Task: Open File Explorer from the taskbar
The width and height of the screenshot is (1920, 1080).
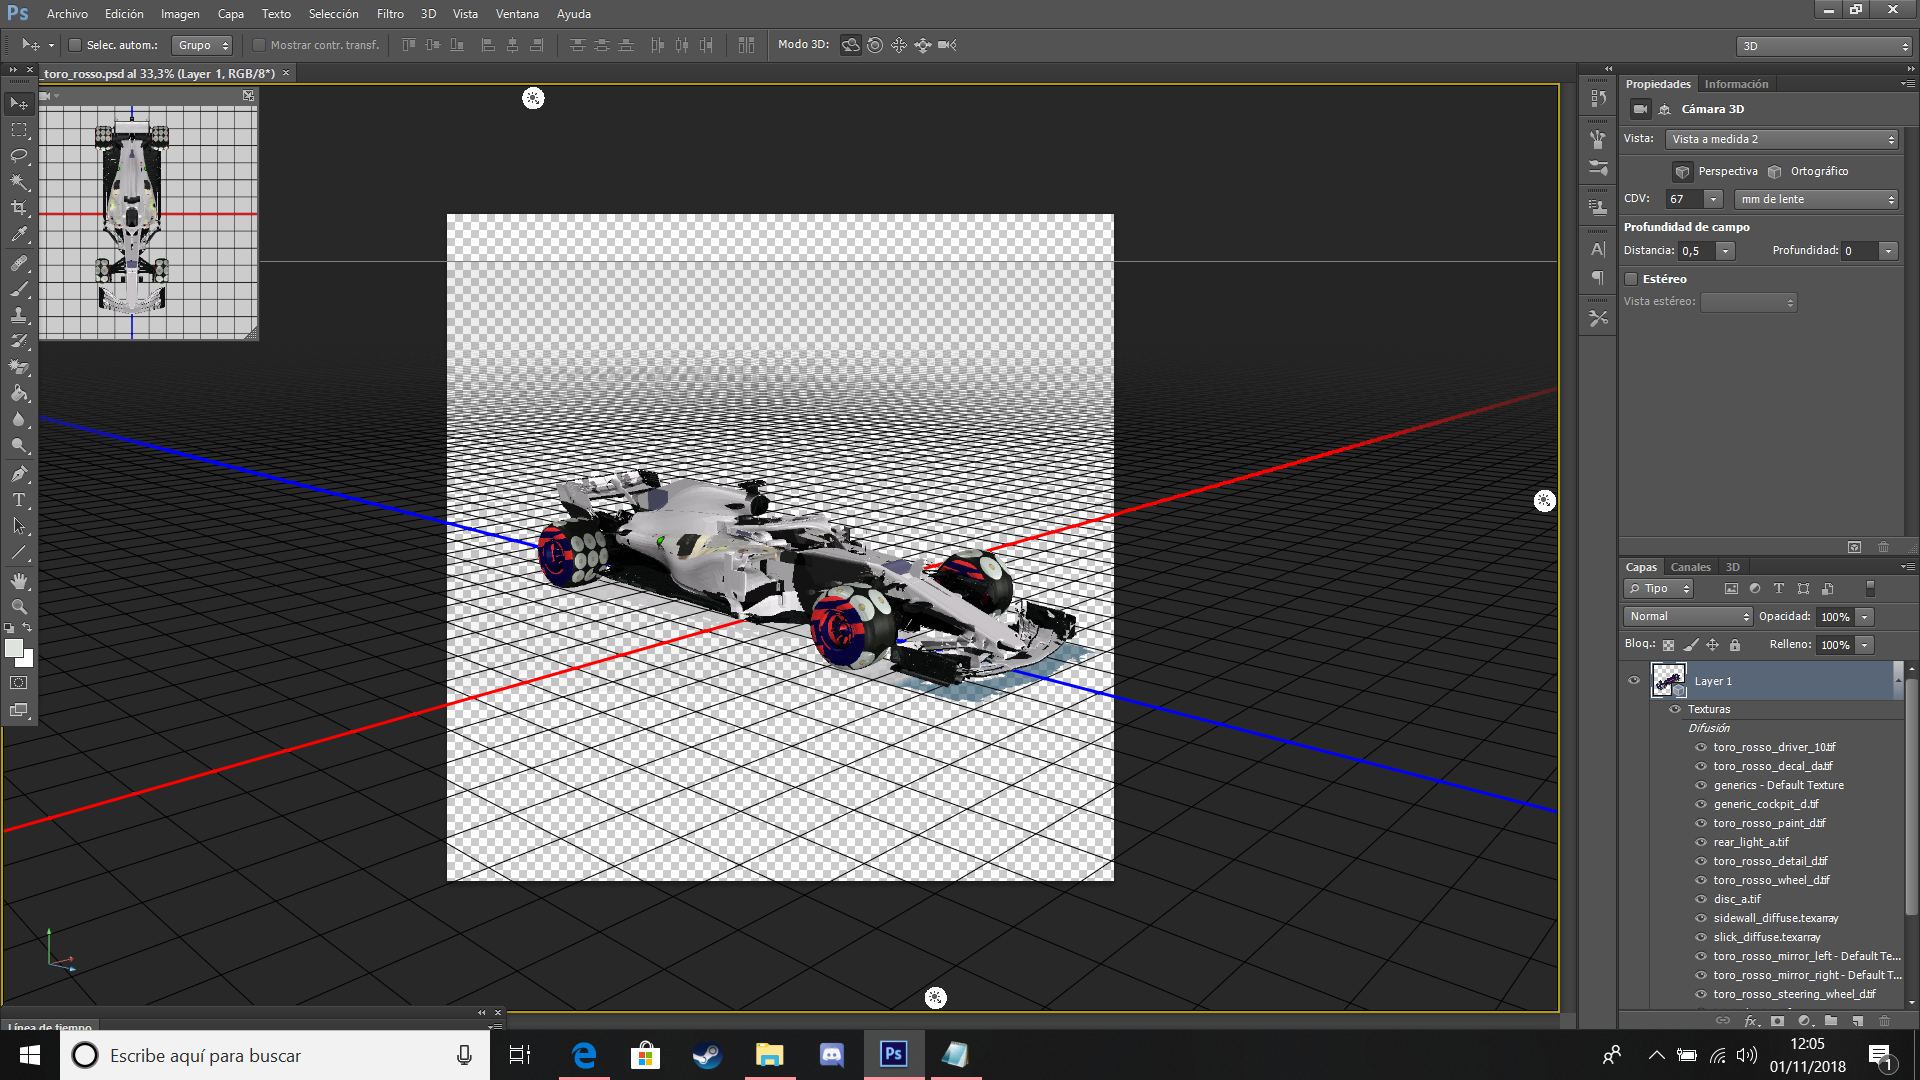Action: click(x=769, y=1055)
